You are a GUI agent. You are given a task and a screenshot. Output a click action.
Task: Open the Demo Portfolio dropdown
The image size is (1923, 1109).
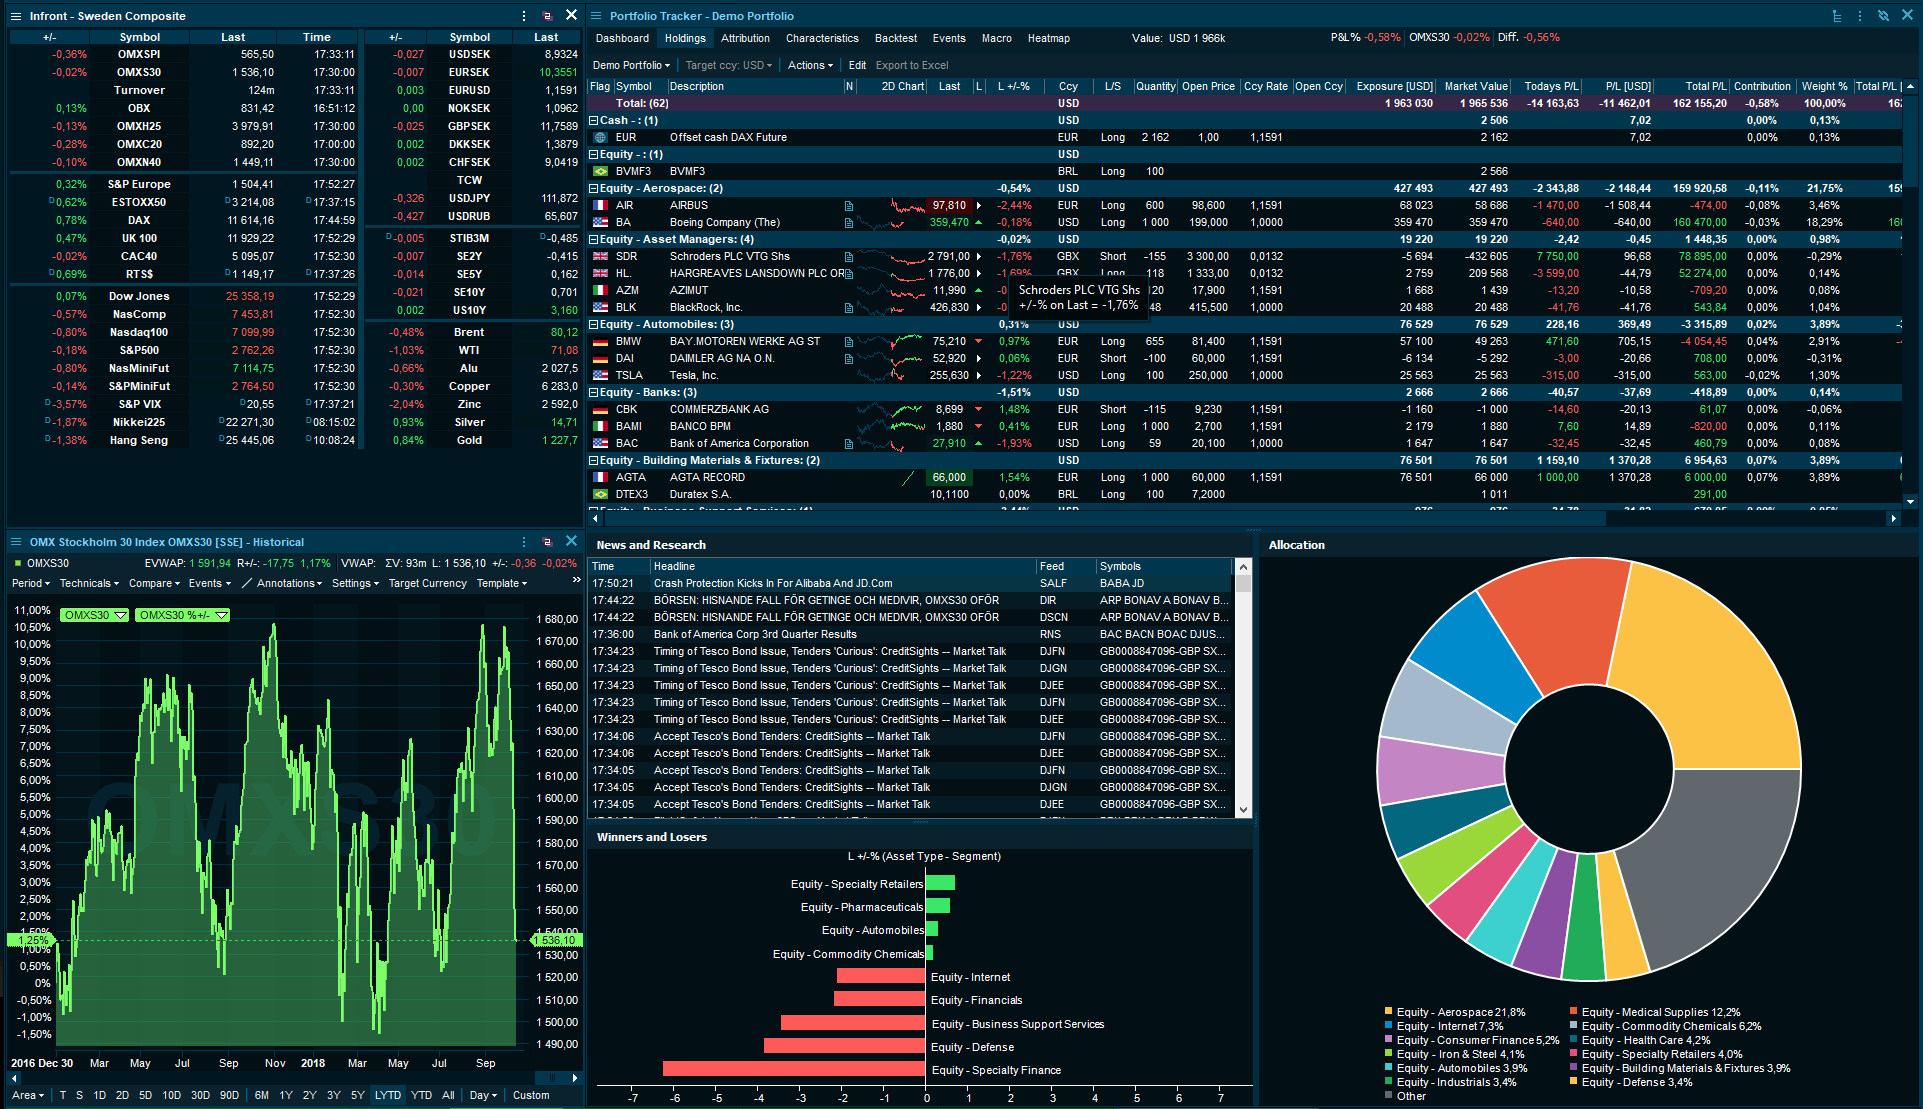pos(631,65)
